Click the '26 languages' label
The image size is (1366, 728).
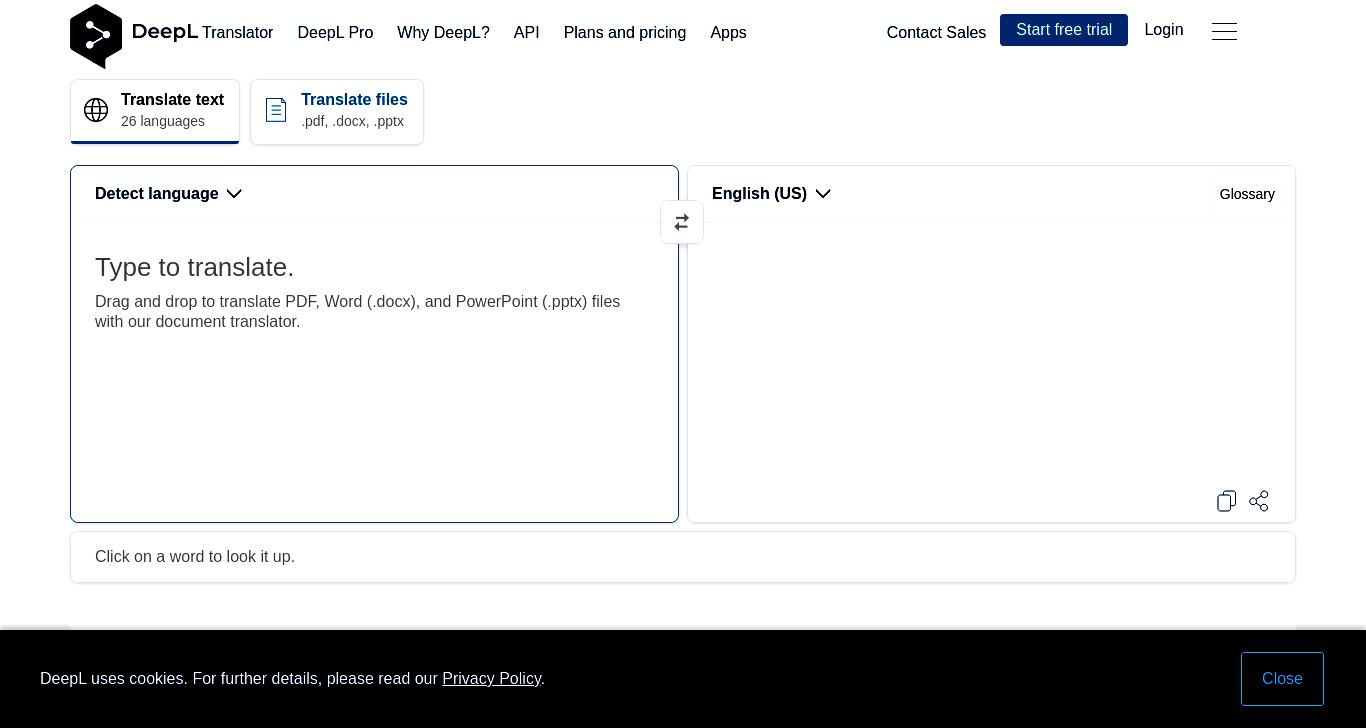(163, 121)
